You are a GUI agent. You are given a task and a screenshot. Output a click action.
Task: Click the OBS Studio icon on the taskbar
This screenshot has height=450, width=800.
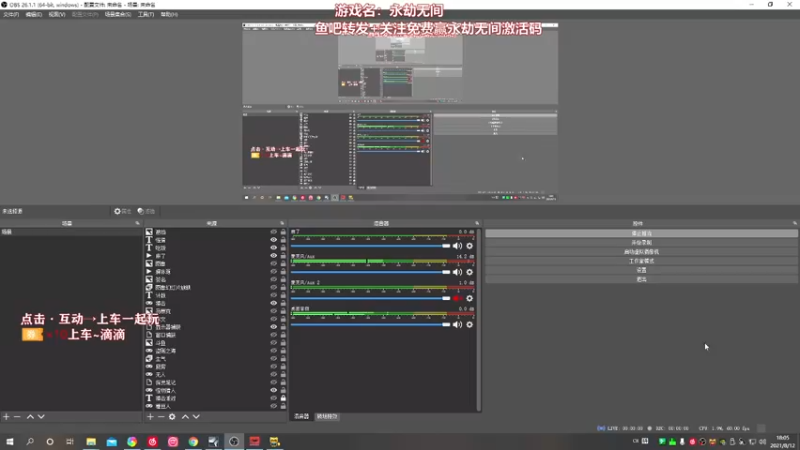point(234,442)
